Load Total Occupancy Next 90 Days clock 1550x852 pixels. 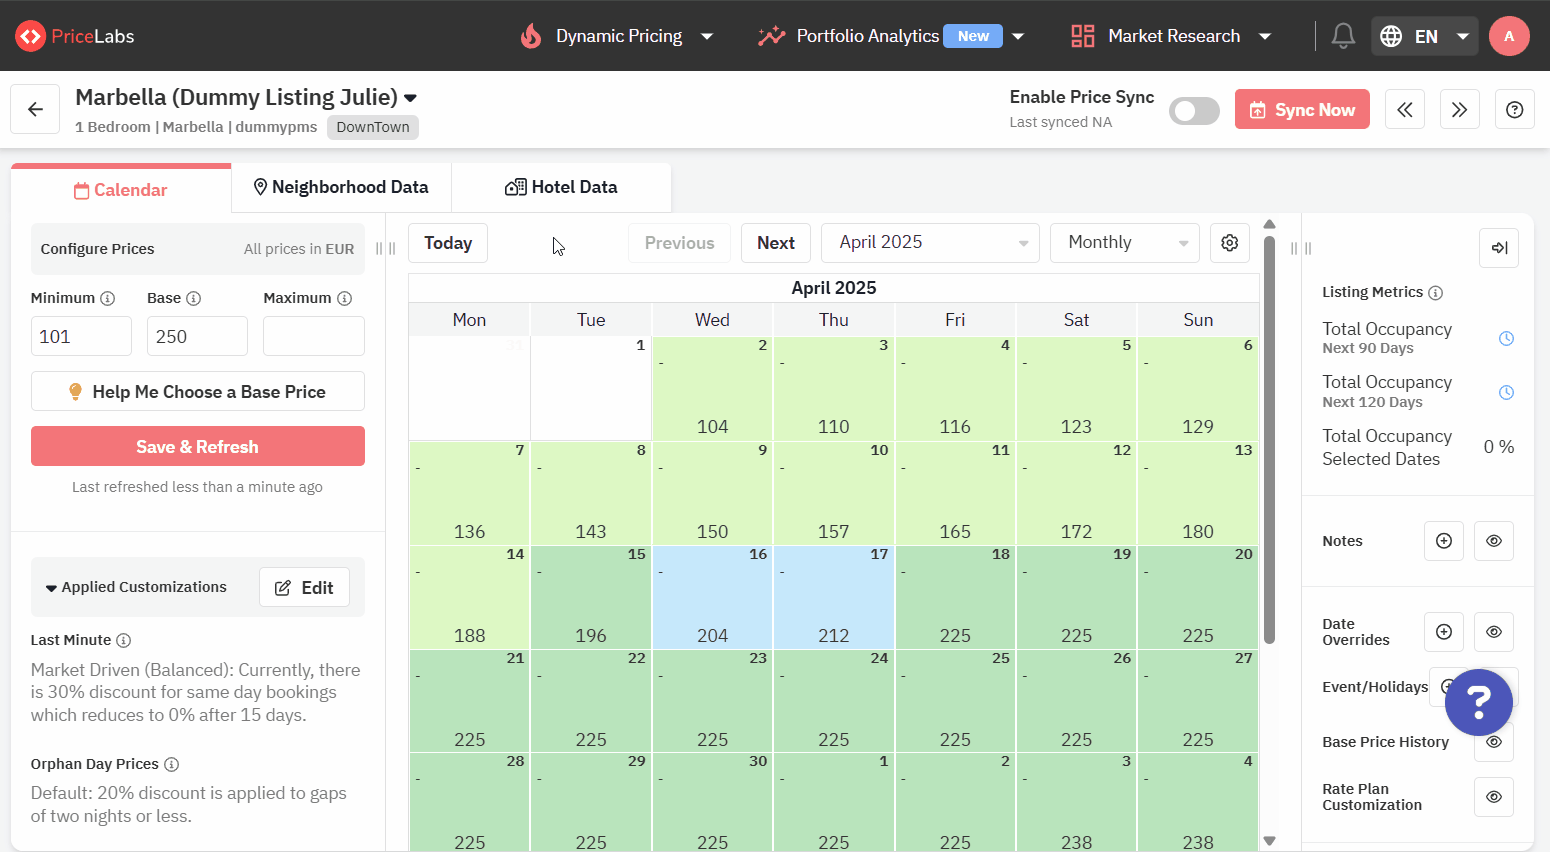tap(1506, 339)
